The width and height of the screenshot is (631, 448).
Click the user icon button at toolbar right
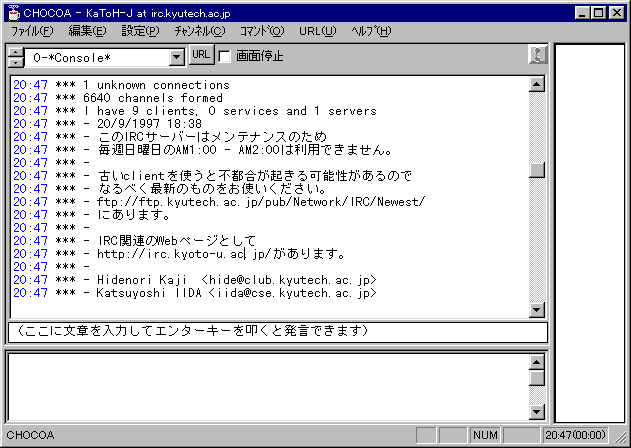pos(538,56)
